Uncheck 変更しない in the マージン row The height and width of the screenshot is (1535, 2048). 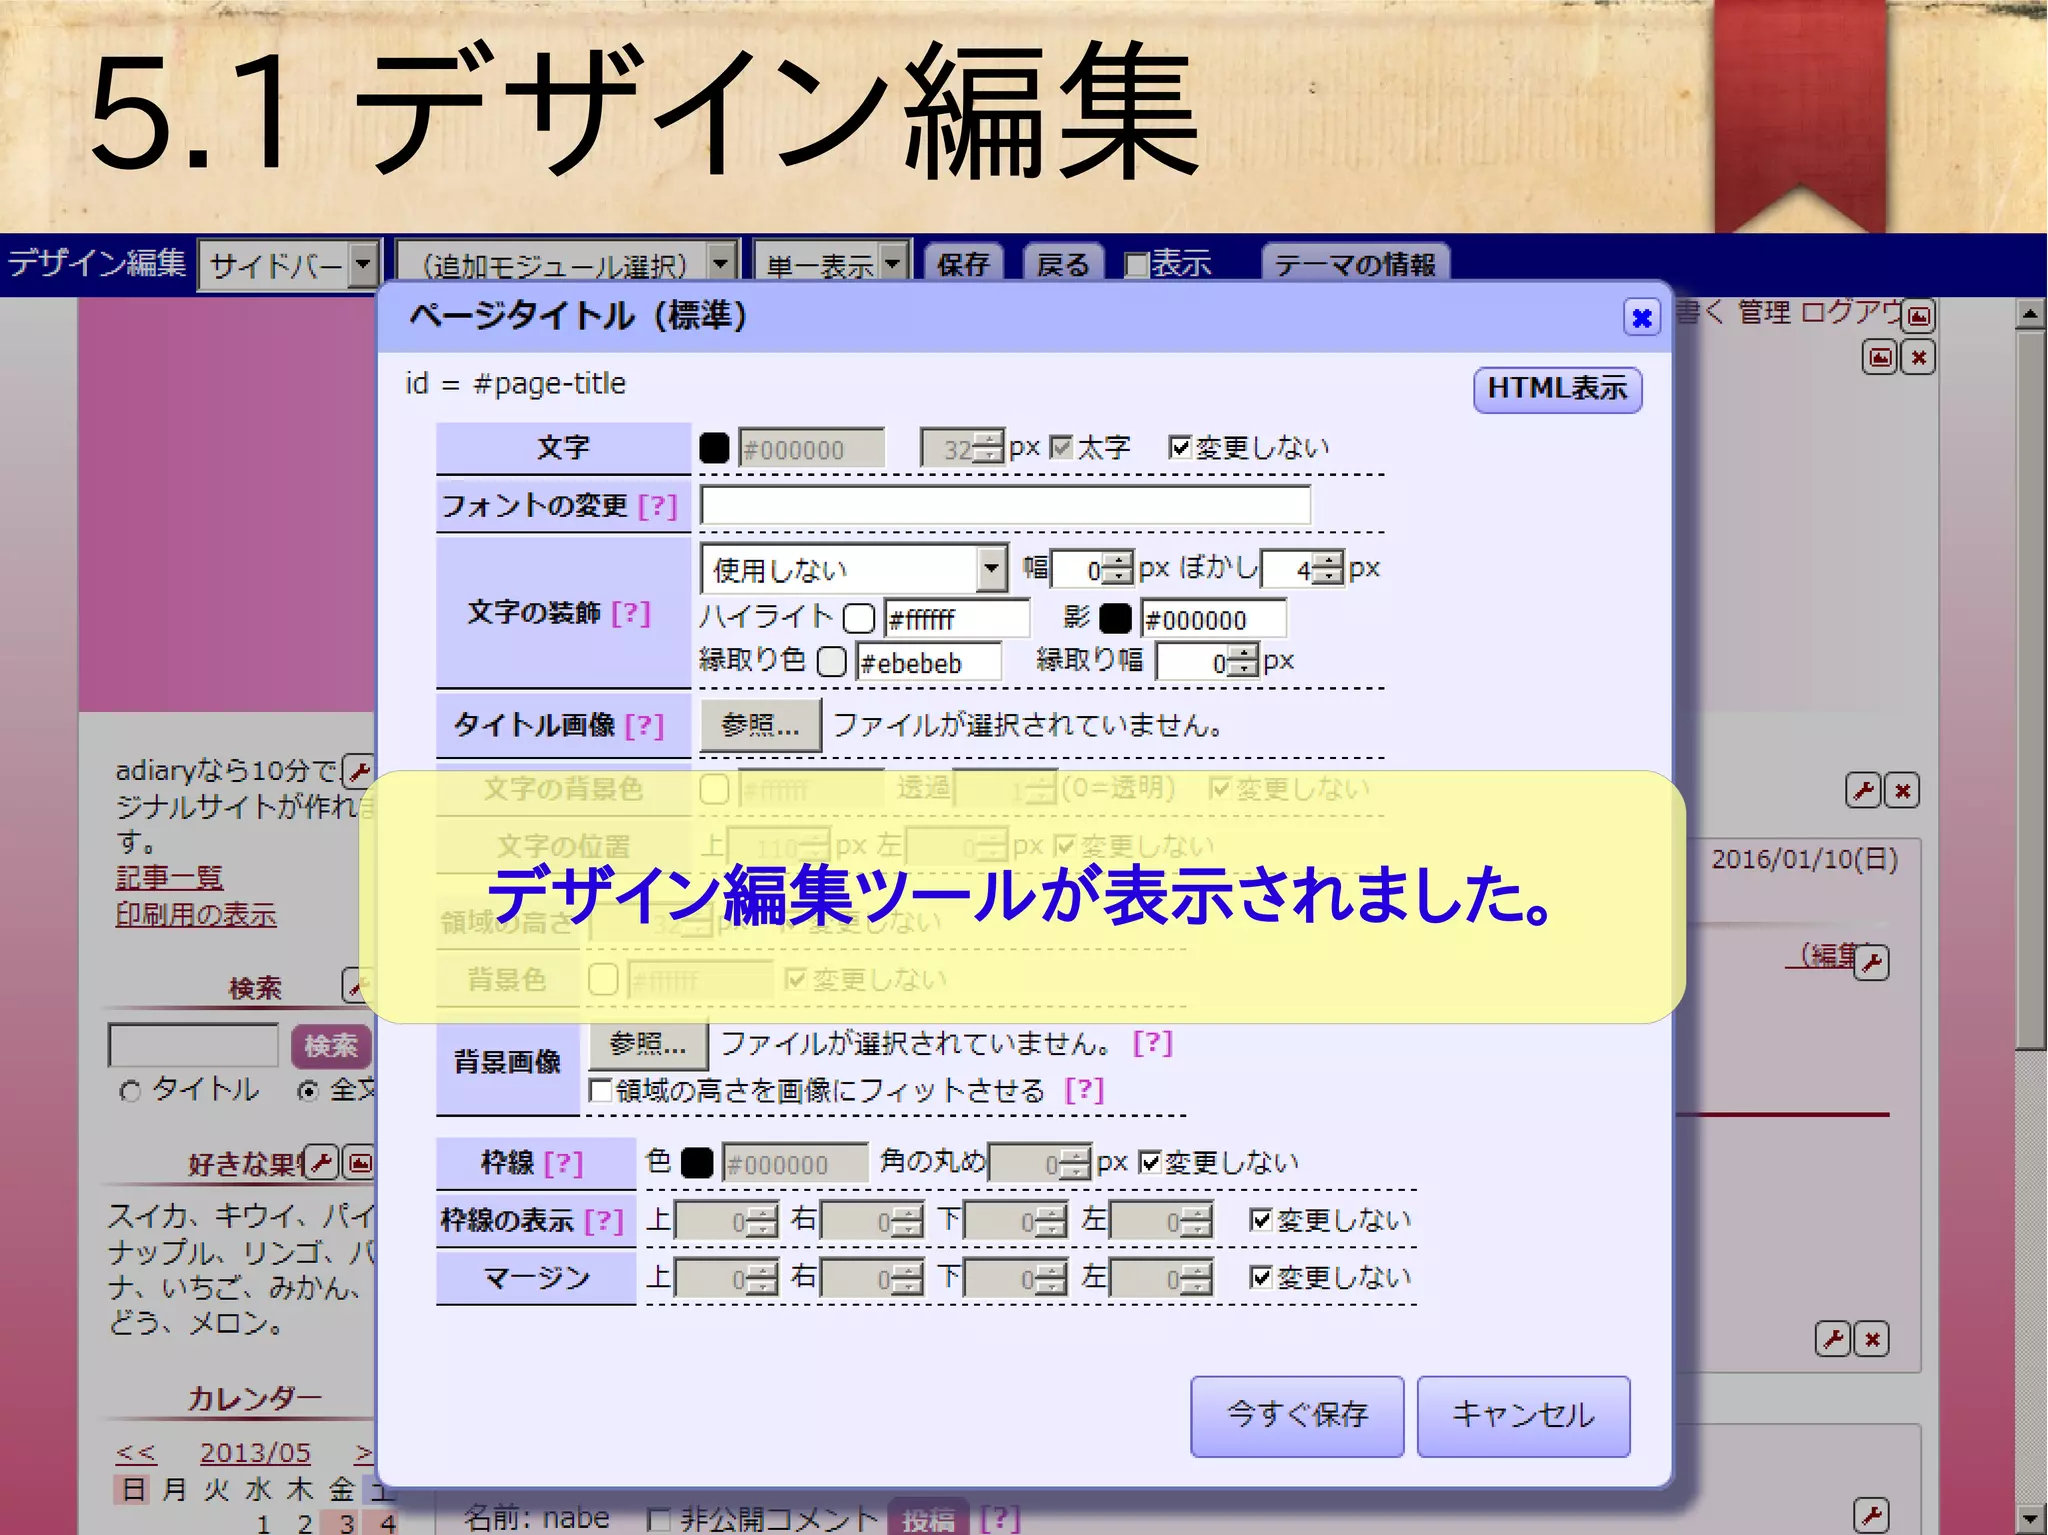1261,1277
